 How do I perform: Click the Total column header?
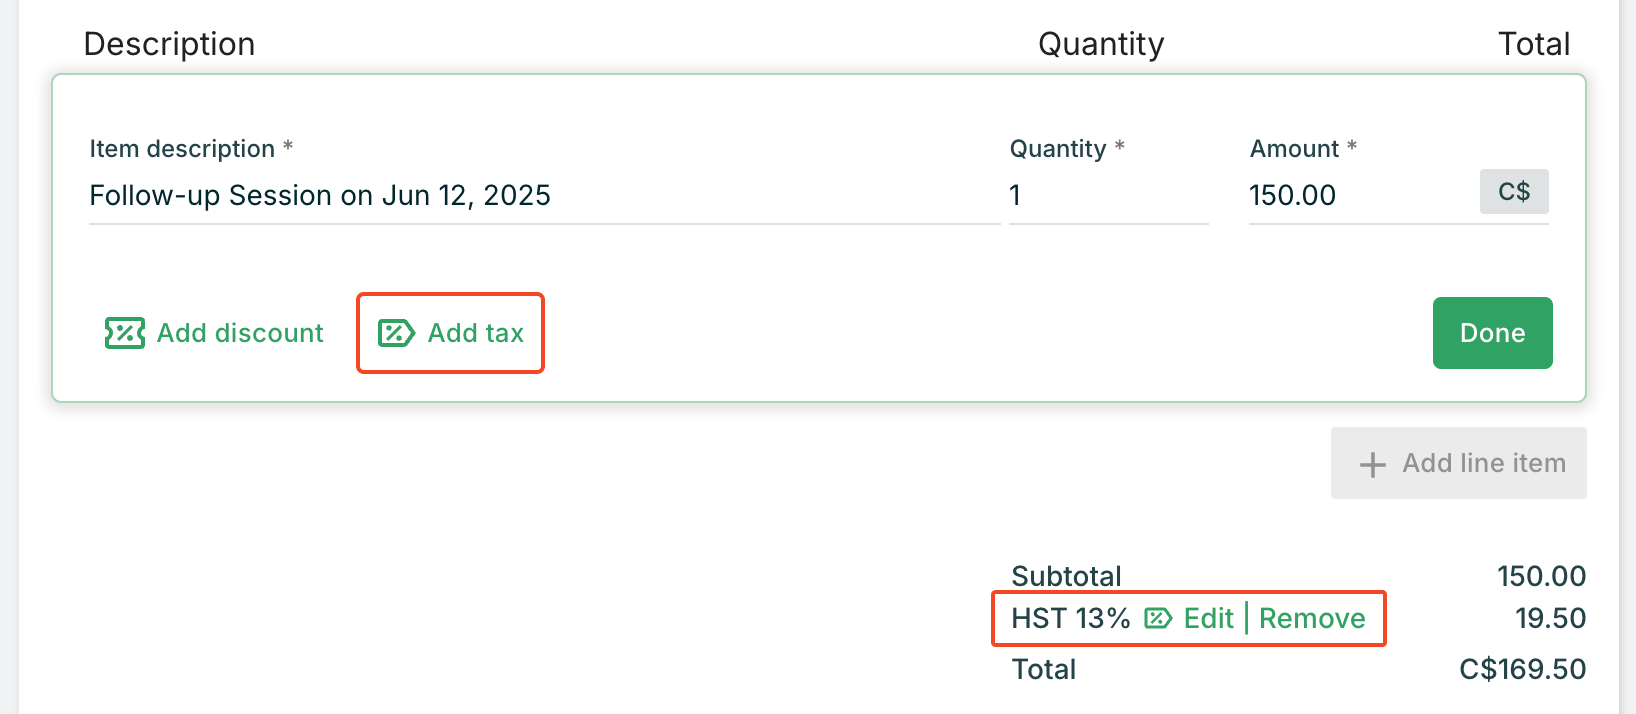[1534, 44]
